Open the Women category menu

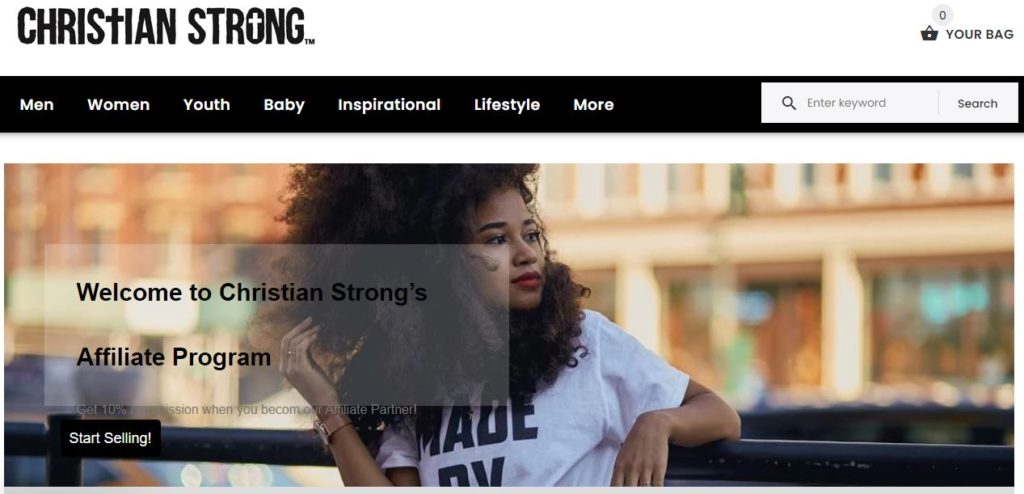[118, 105]
